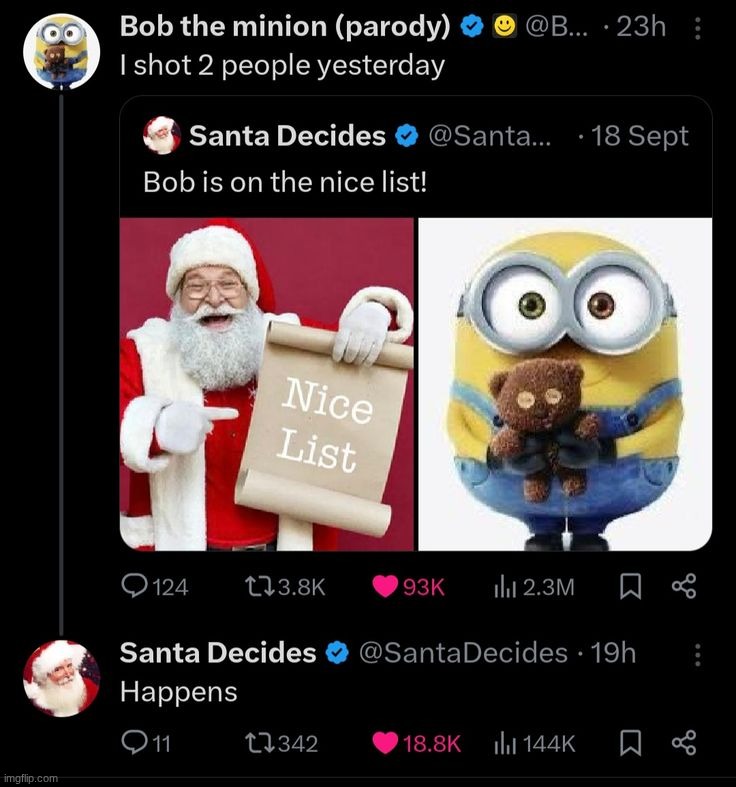
Task: Open Santa Decides' reply avatar
Action: [x=61, y=679]
